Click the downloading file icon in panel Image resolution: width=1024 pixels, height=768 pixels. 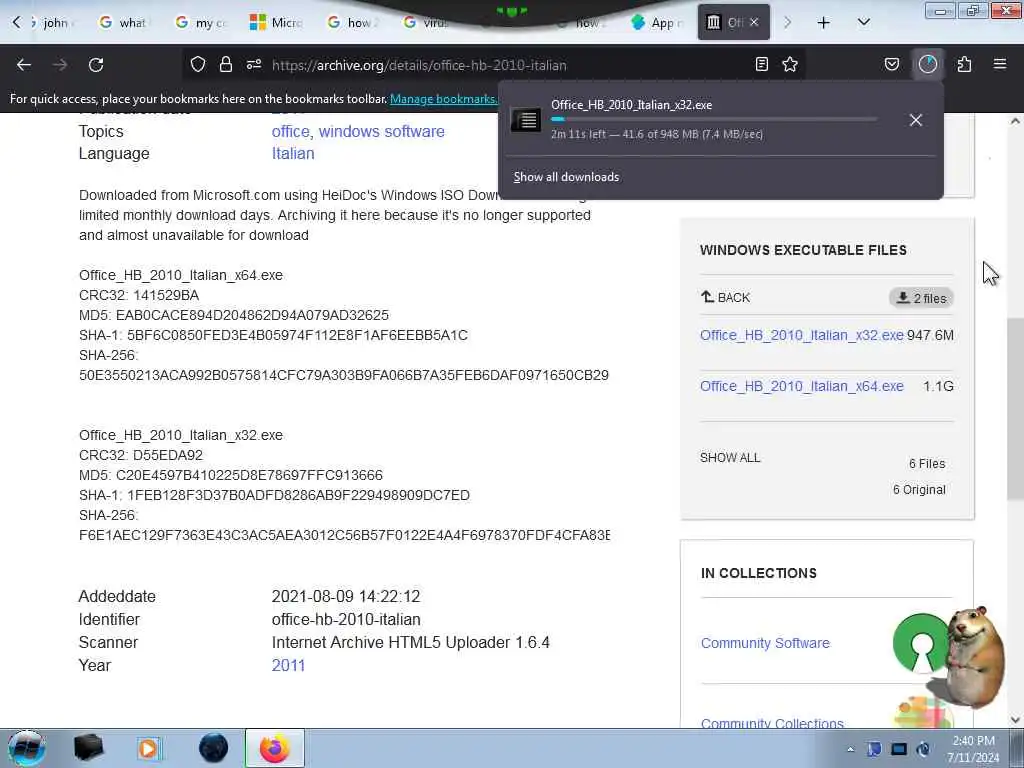[x=525, y=120]
